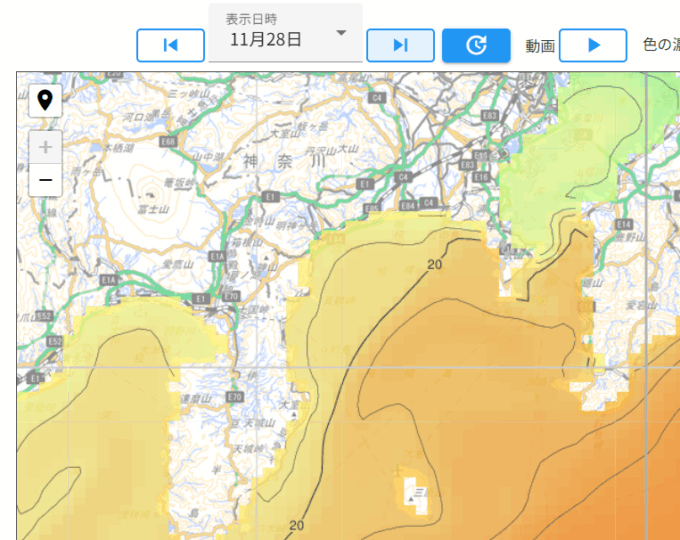Click the dropdown arrow beside 11月28日
The width and height of the screenshot is (680, 540).
(x=342, y=33)
